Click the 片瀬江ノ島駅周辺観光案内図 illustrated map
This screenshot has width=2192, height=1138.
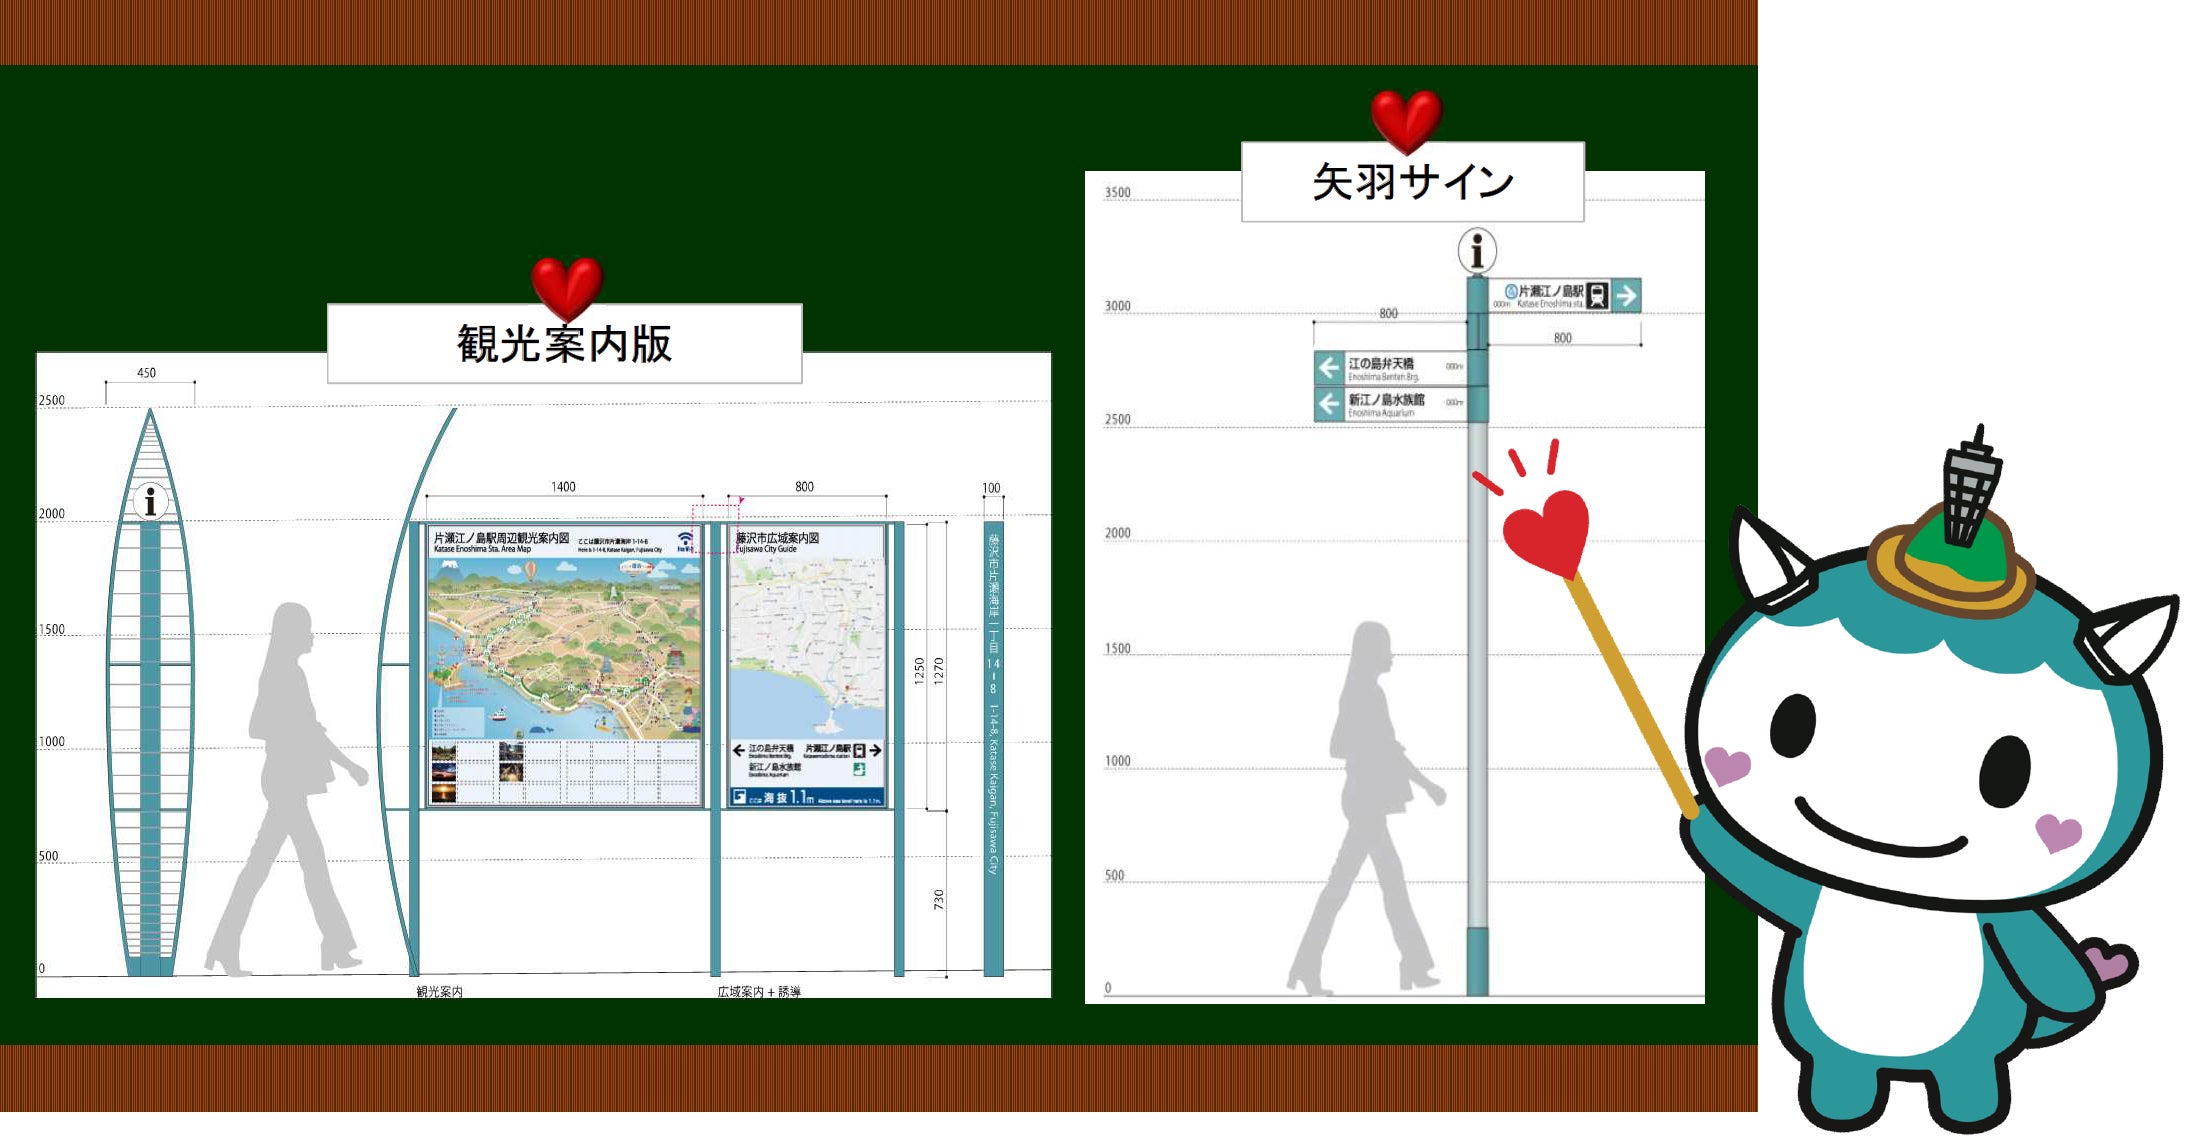pos(564,648)
